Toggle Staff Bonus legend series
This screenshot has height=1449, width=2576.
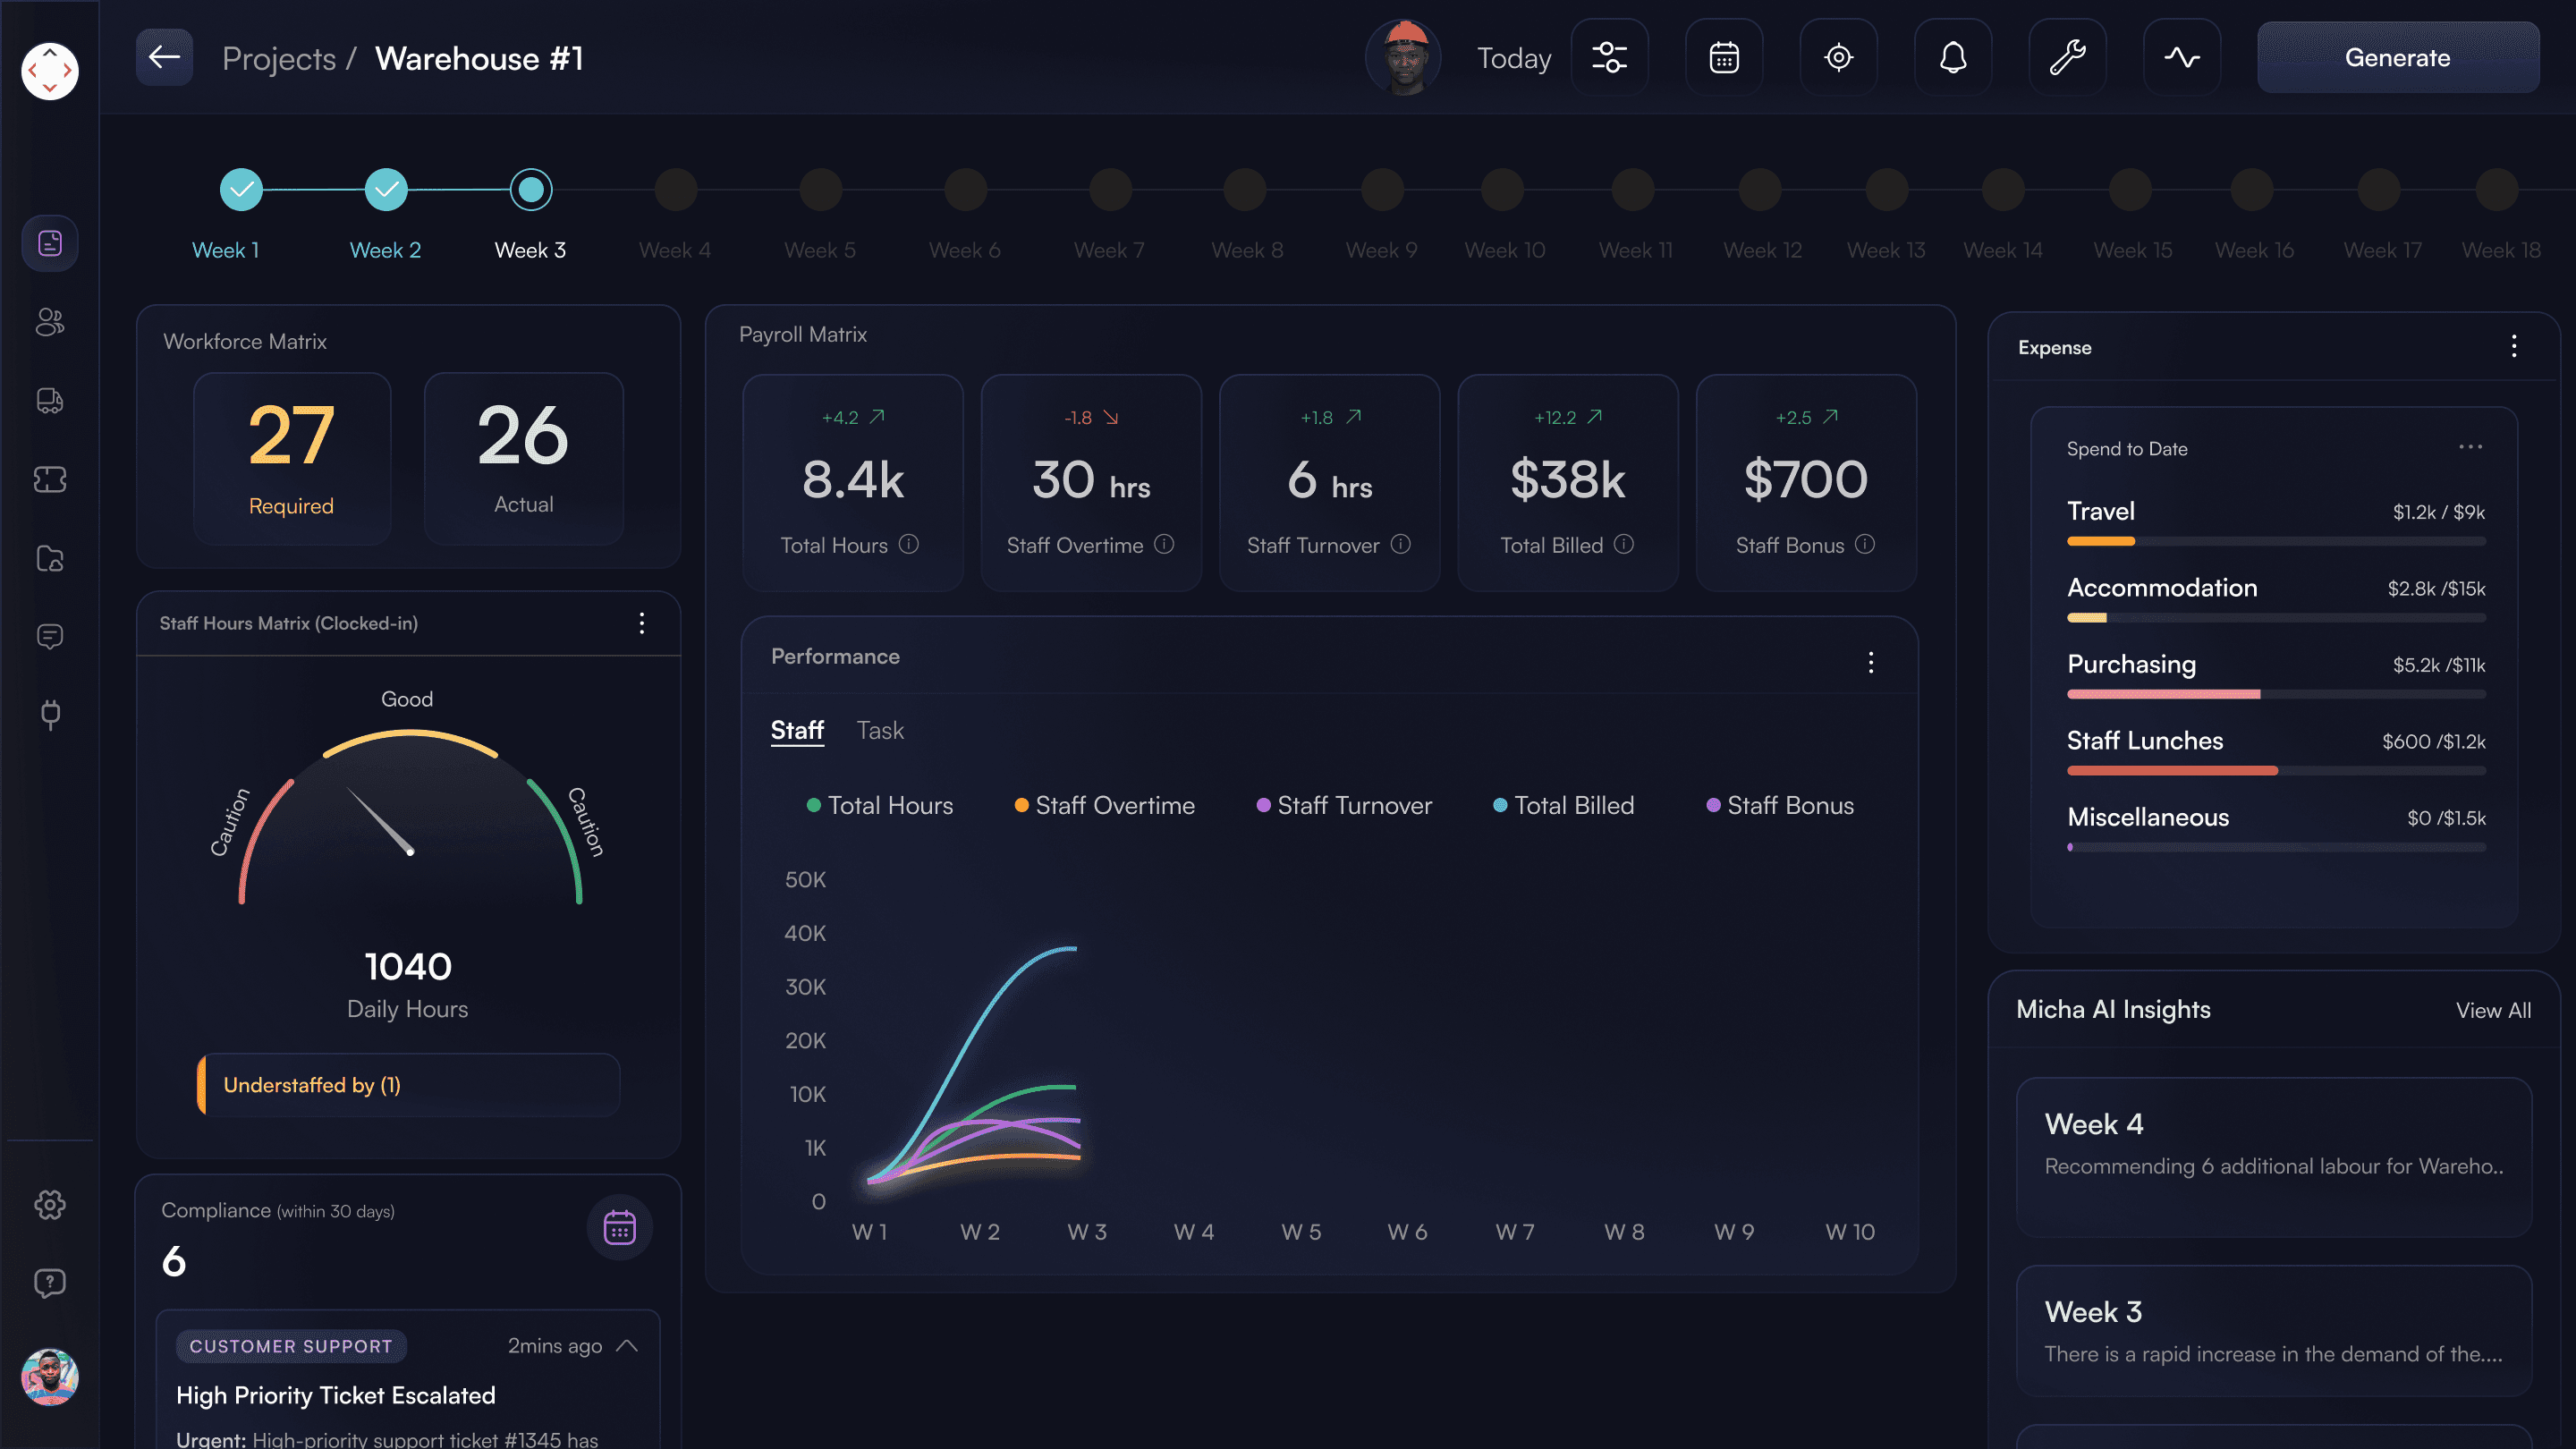1780,805
